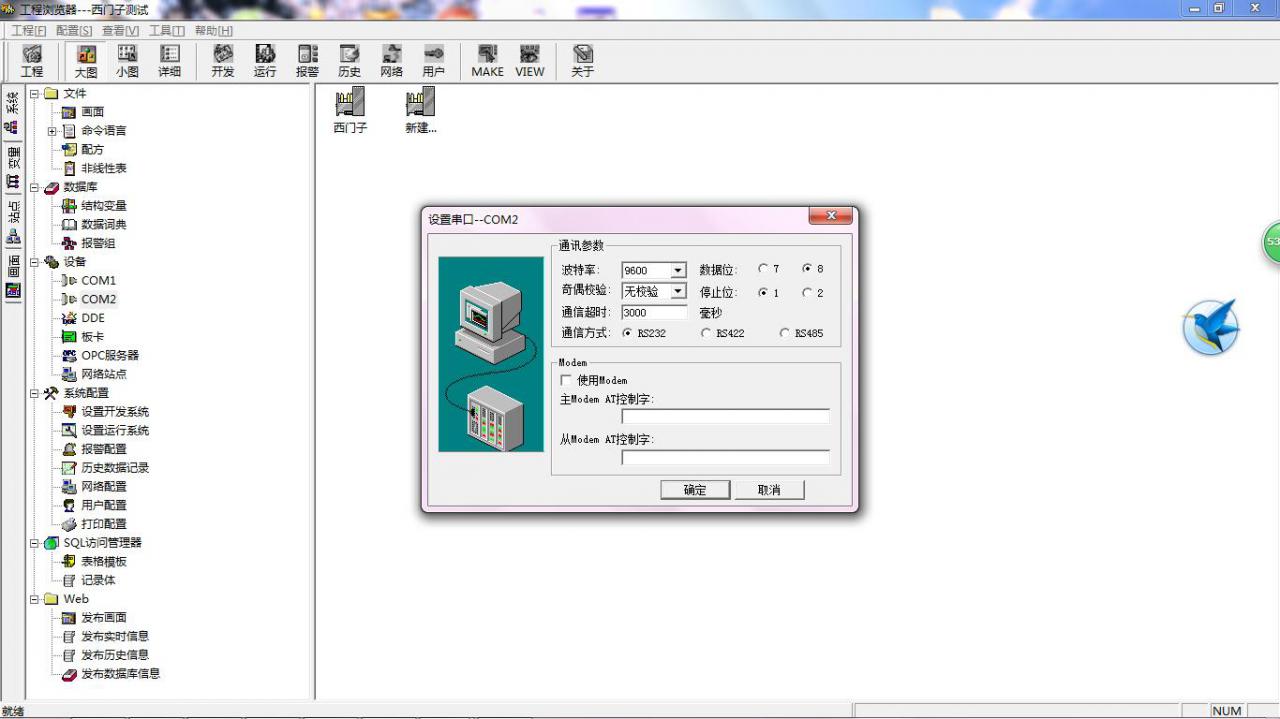Viewport: 1280px width, 719px height.
Task: Open 历史数据记录 node
Action: point(114,468)
